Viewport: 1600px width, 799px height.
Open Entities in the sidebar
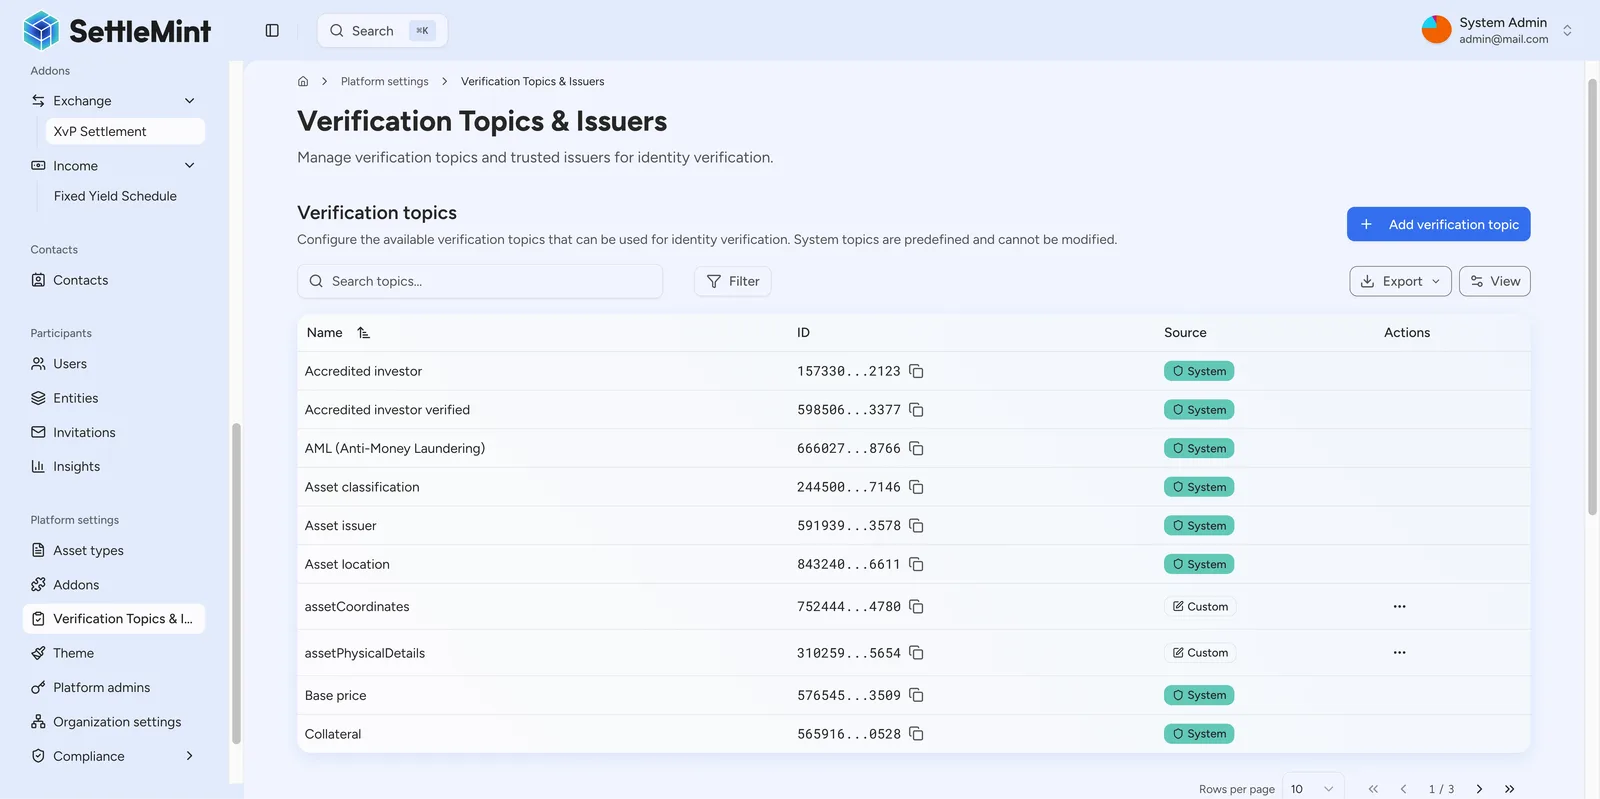coord(114,398)
